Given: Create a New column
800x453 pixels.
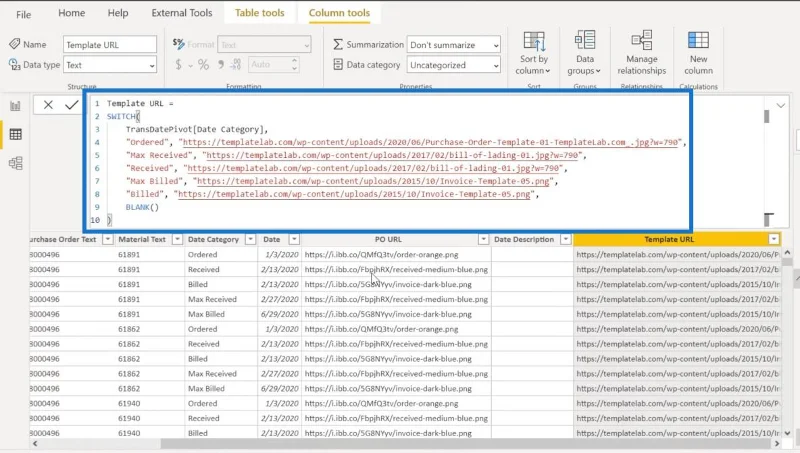Looking at the screenshot, I should [x=698, y=53].
